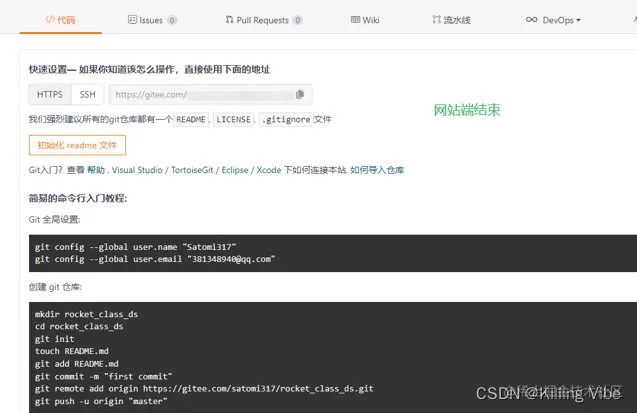Open the 流水线 tab

click(x=451, y=20)
